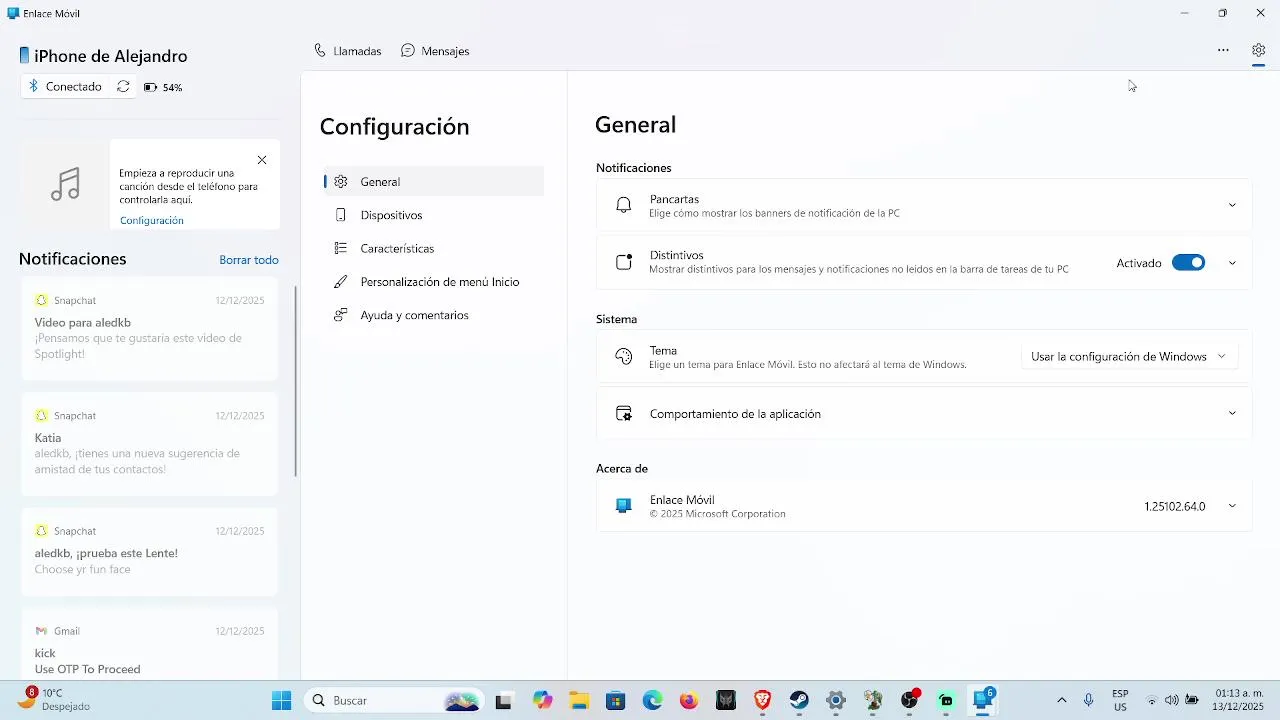This screenshot has width=1280, height=720.
Task: Open the Configuración link in music card
Action: pos(152,220)
